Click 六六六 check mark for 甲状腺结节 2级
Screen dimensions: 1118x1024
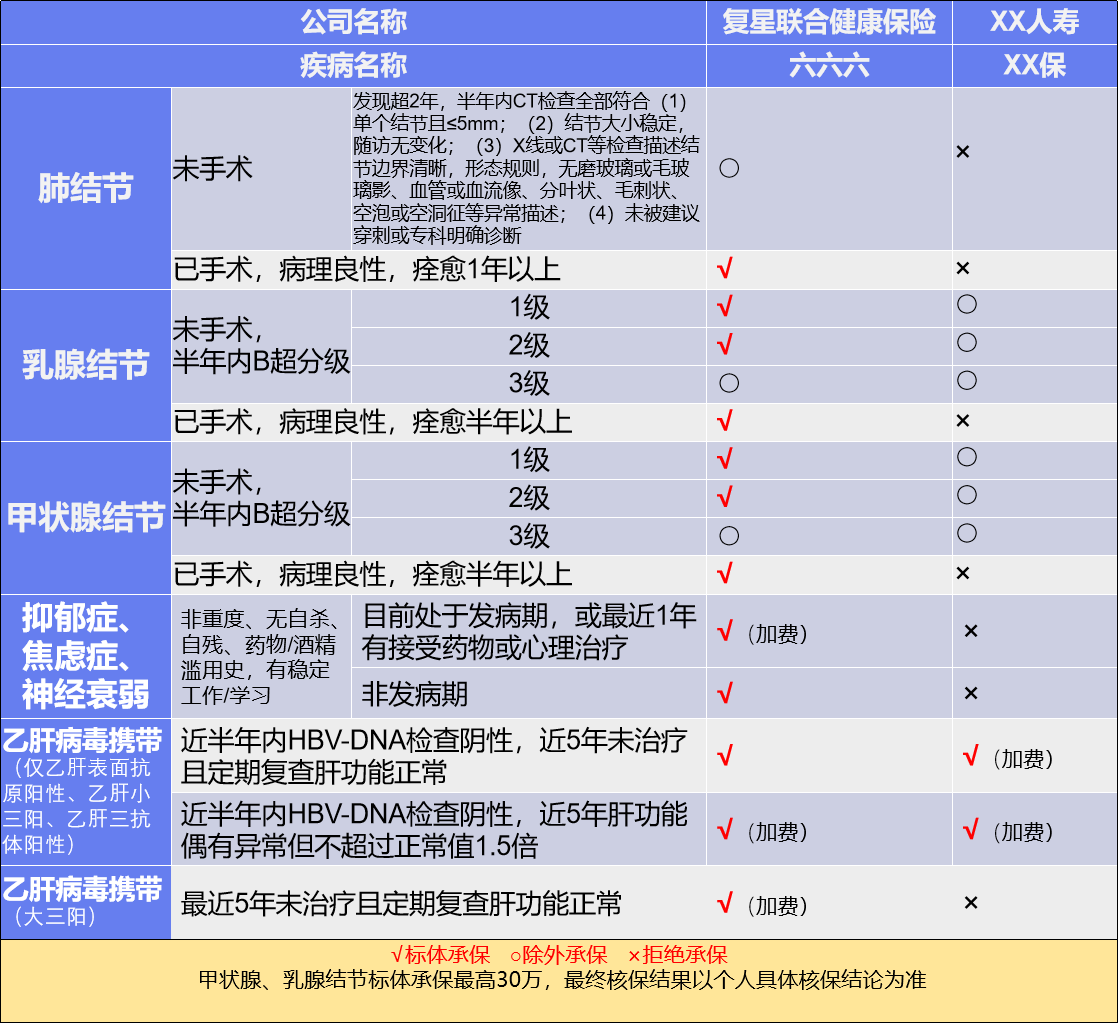[726, 497]
